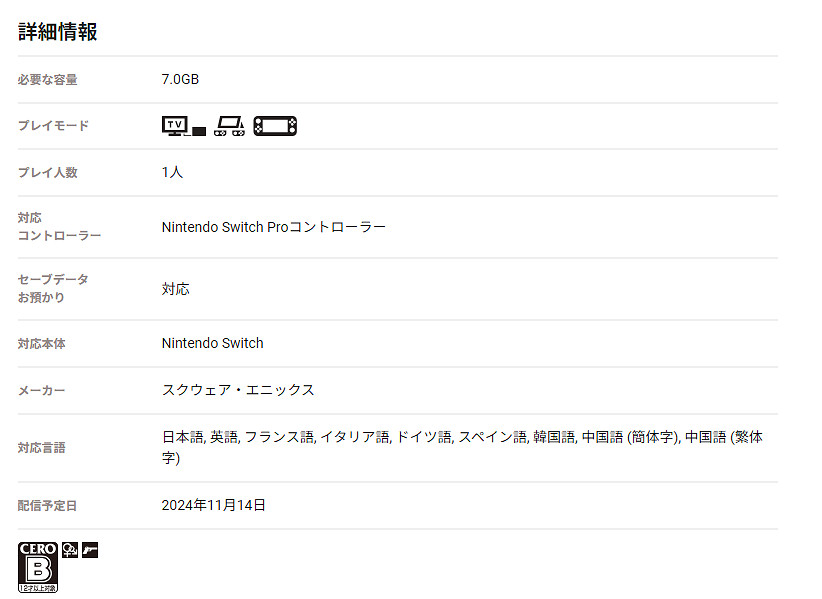Screen dimensions: 822x599
Task: Click the 必要な容量 row label
Action: [47, 80]
